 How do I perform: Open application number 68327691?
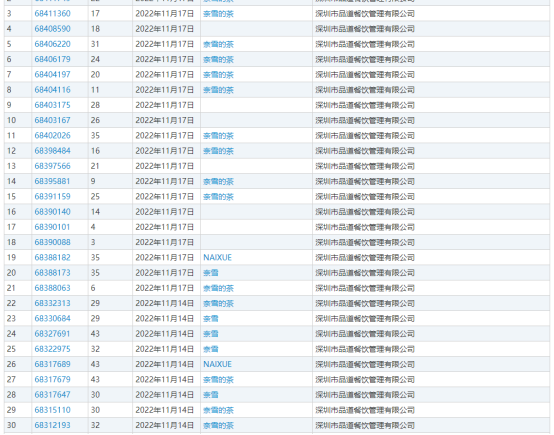52,334
